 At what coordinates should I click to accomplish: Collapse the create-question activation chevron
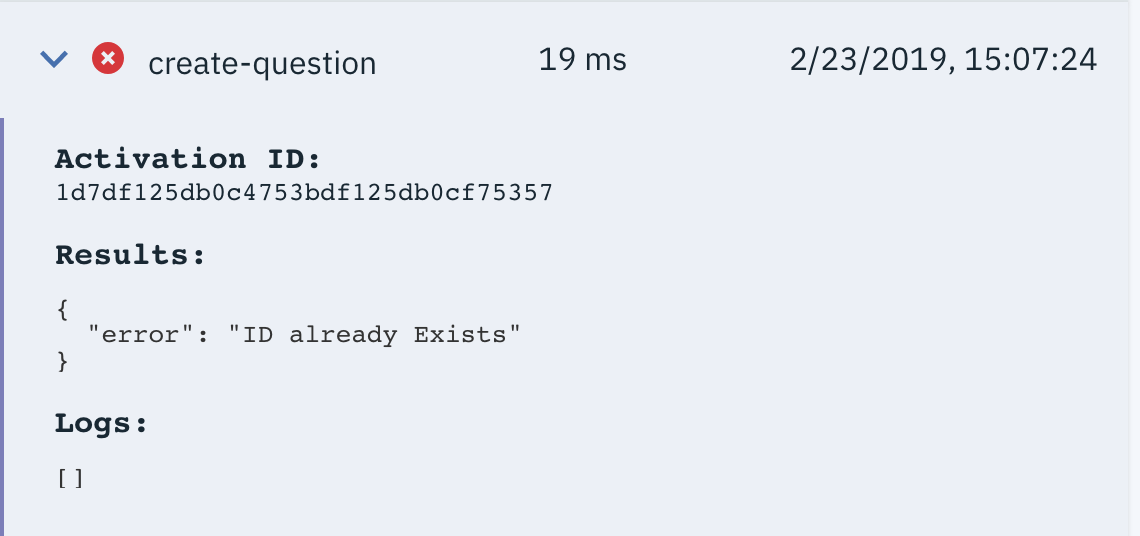54,59
